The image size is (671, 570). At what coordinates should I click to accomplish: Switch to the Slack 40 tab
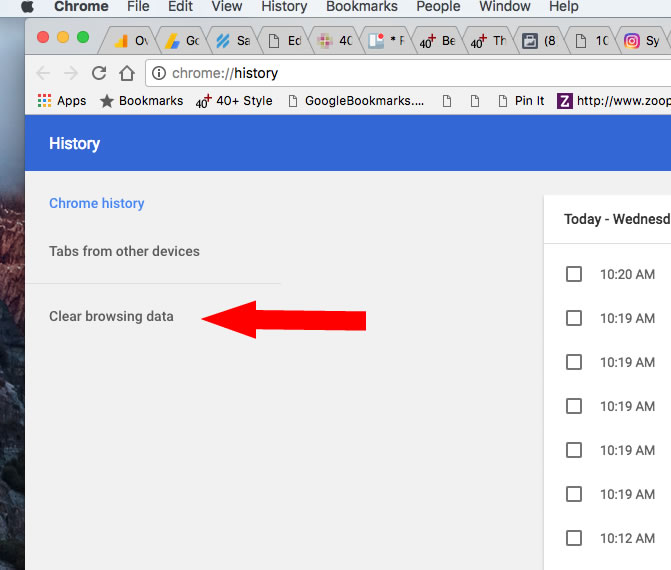click(336, 41)
